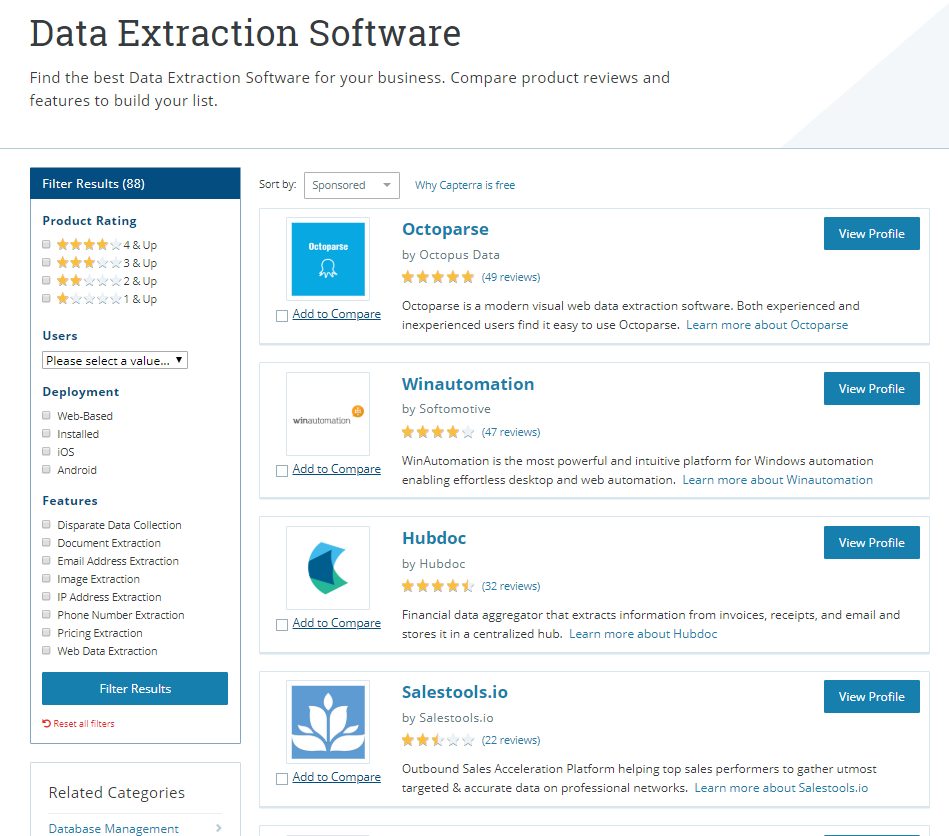This screenshot has height=836, width=949.
Task: Click Hubdoc Add to Compare link text
Action: (x=337, y=623)
